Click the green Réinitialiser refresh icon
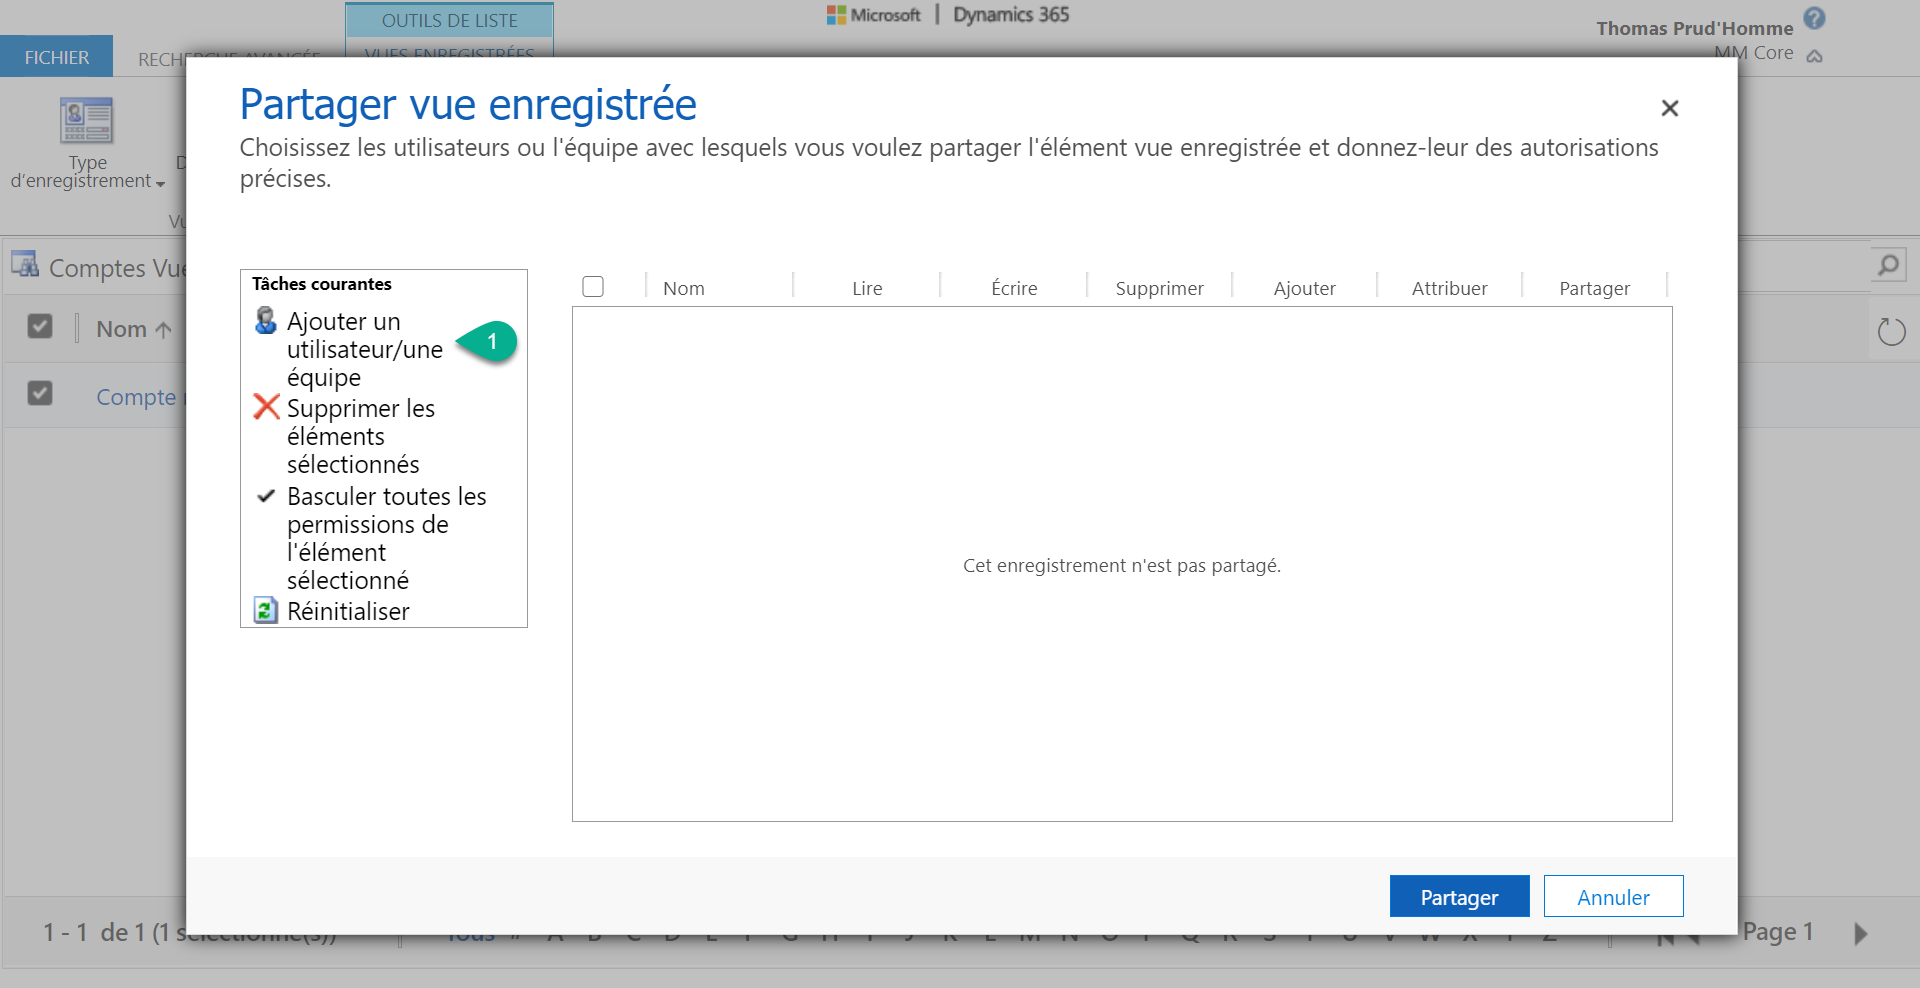 pos(265,610)
